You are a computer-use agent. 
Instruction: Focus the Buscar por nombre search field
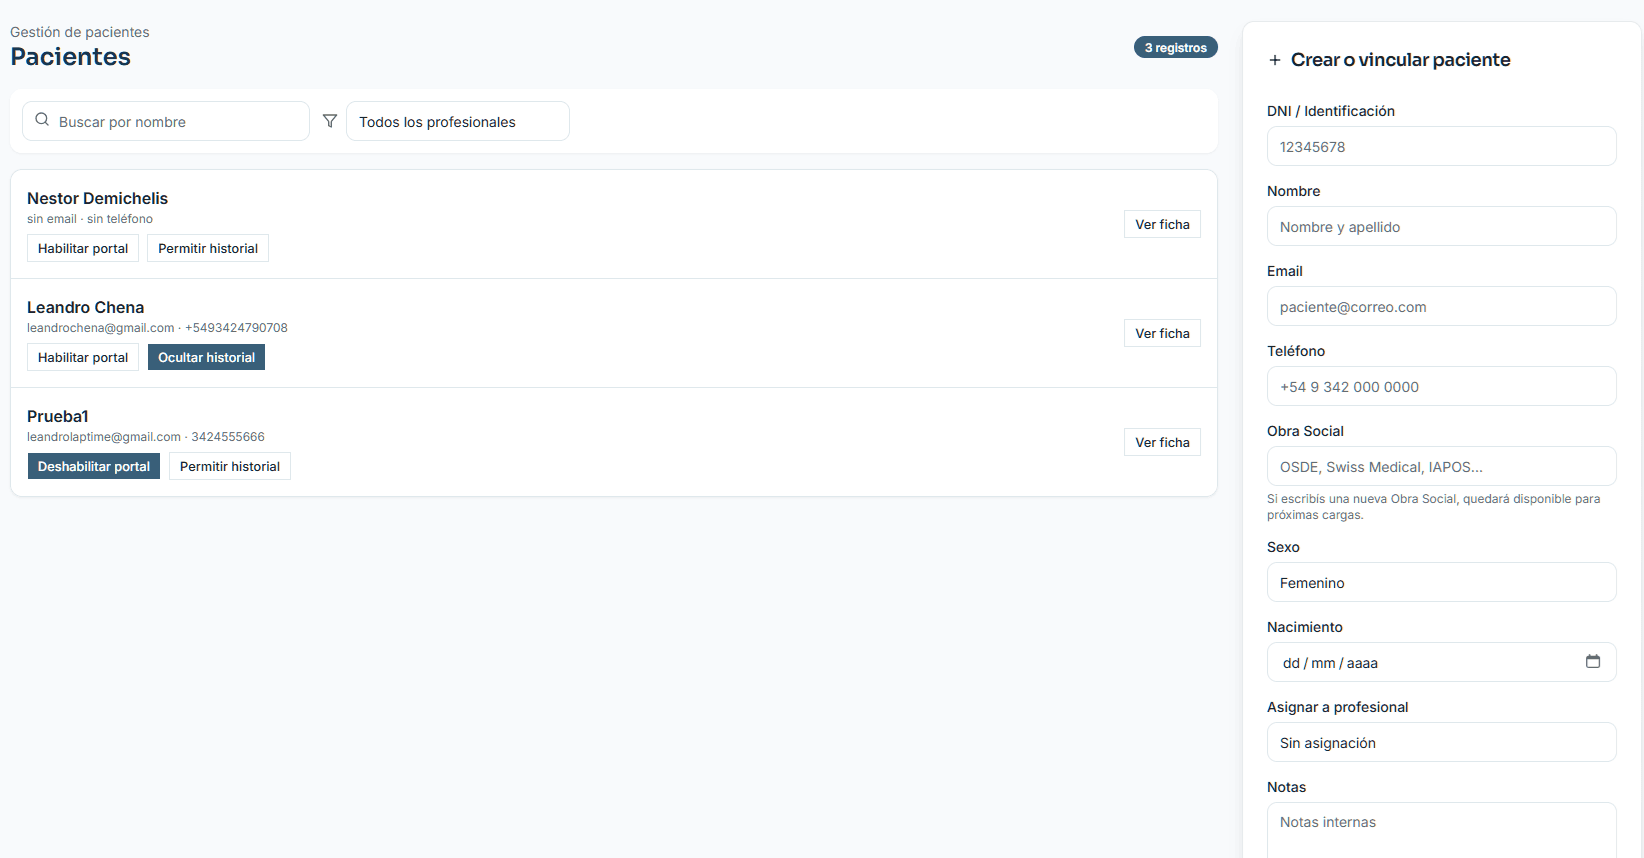[166, 121]
